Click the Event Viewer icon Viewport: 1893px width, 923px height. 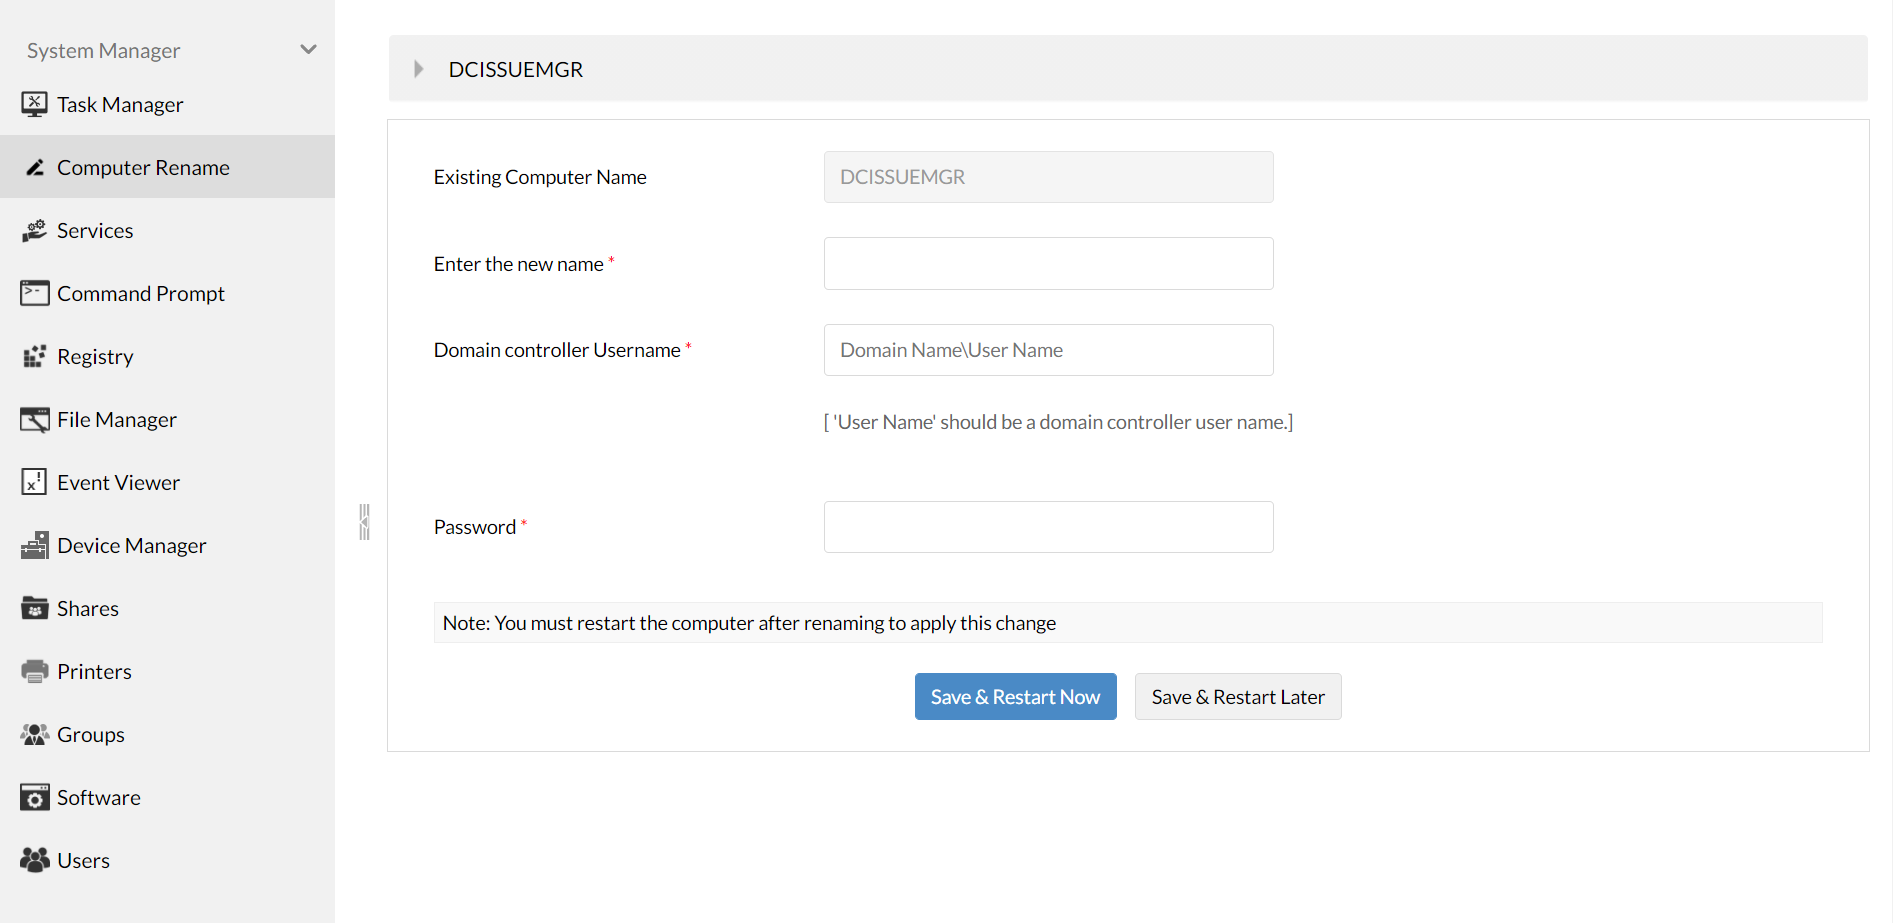pyautogui.click(x=34, y=482)
